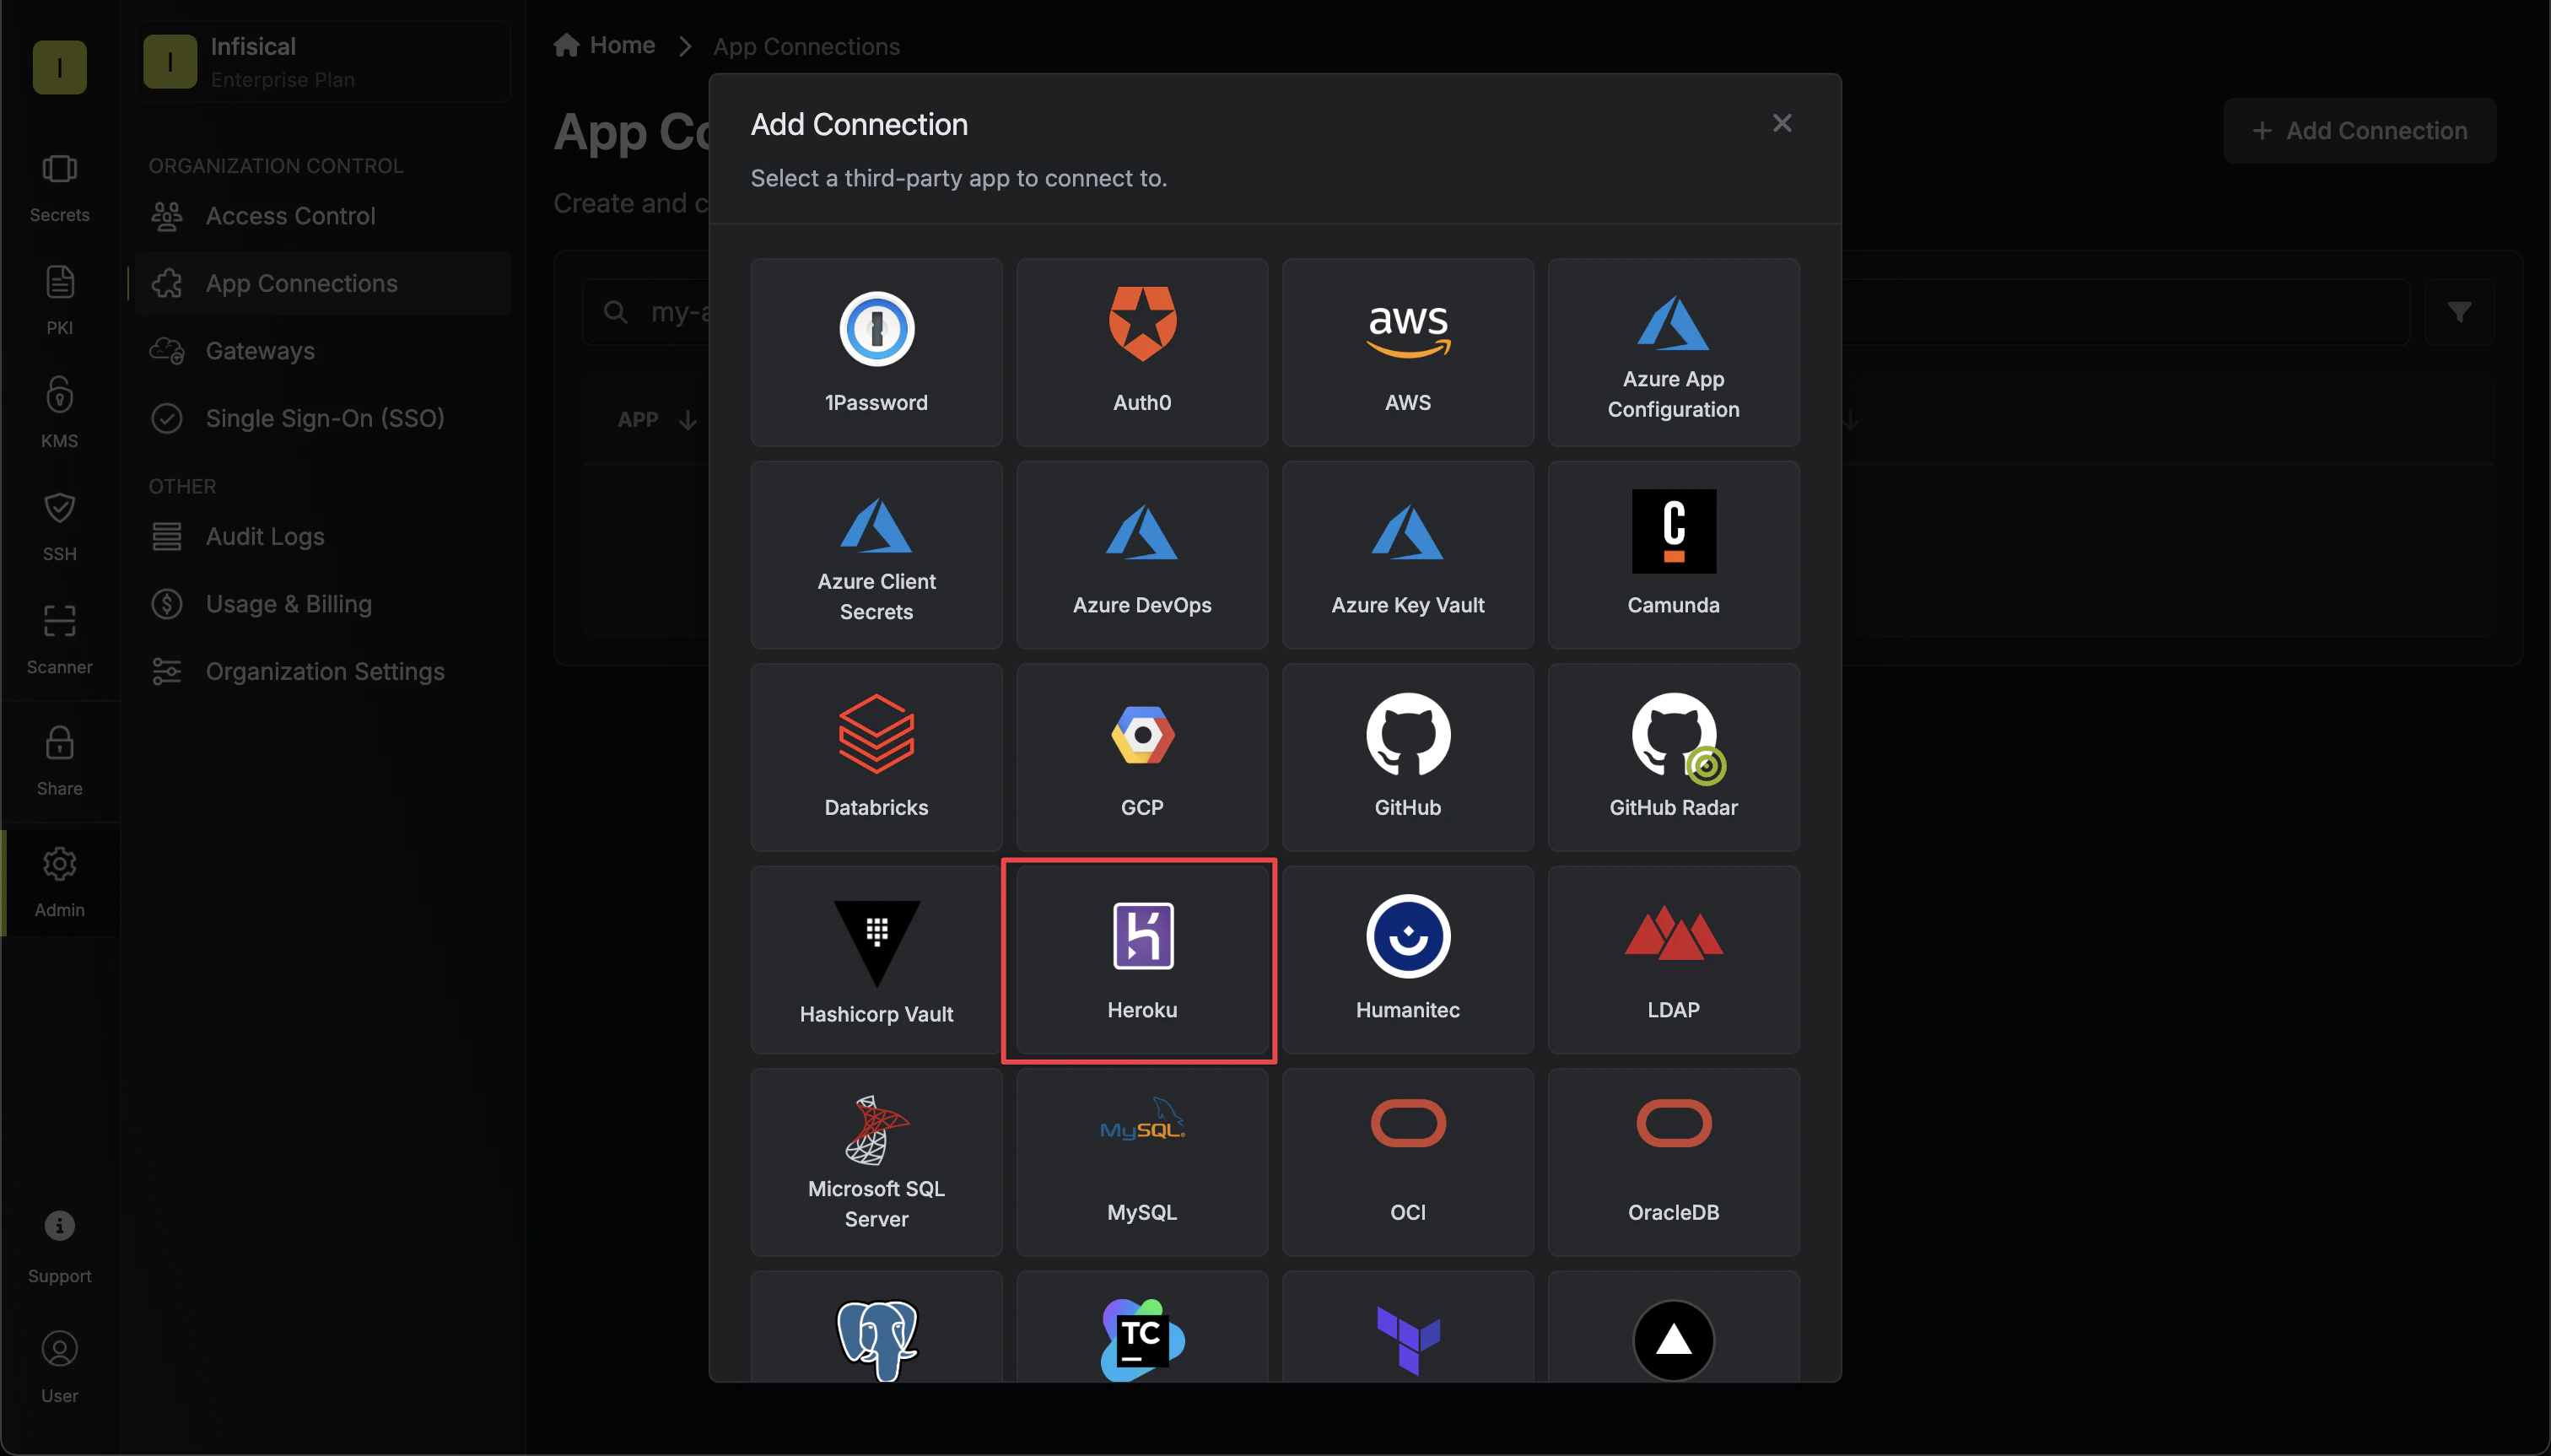
Task: Select the TeamCity TC tile
Action: (x=1142, y=1327)
